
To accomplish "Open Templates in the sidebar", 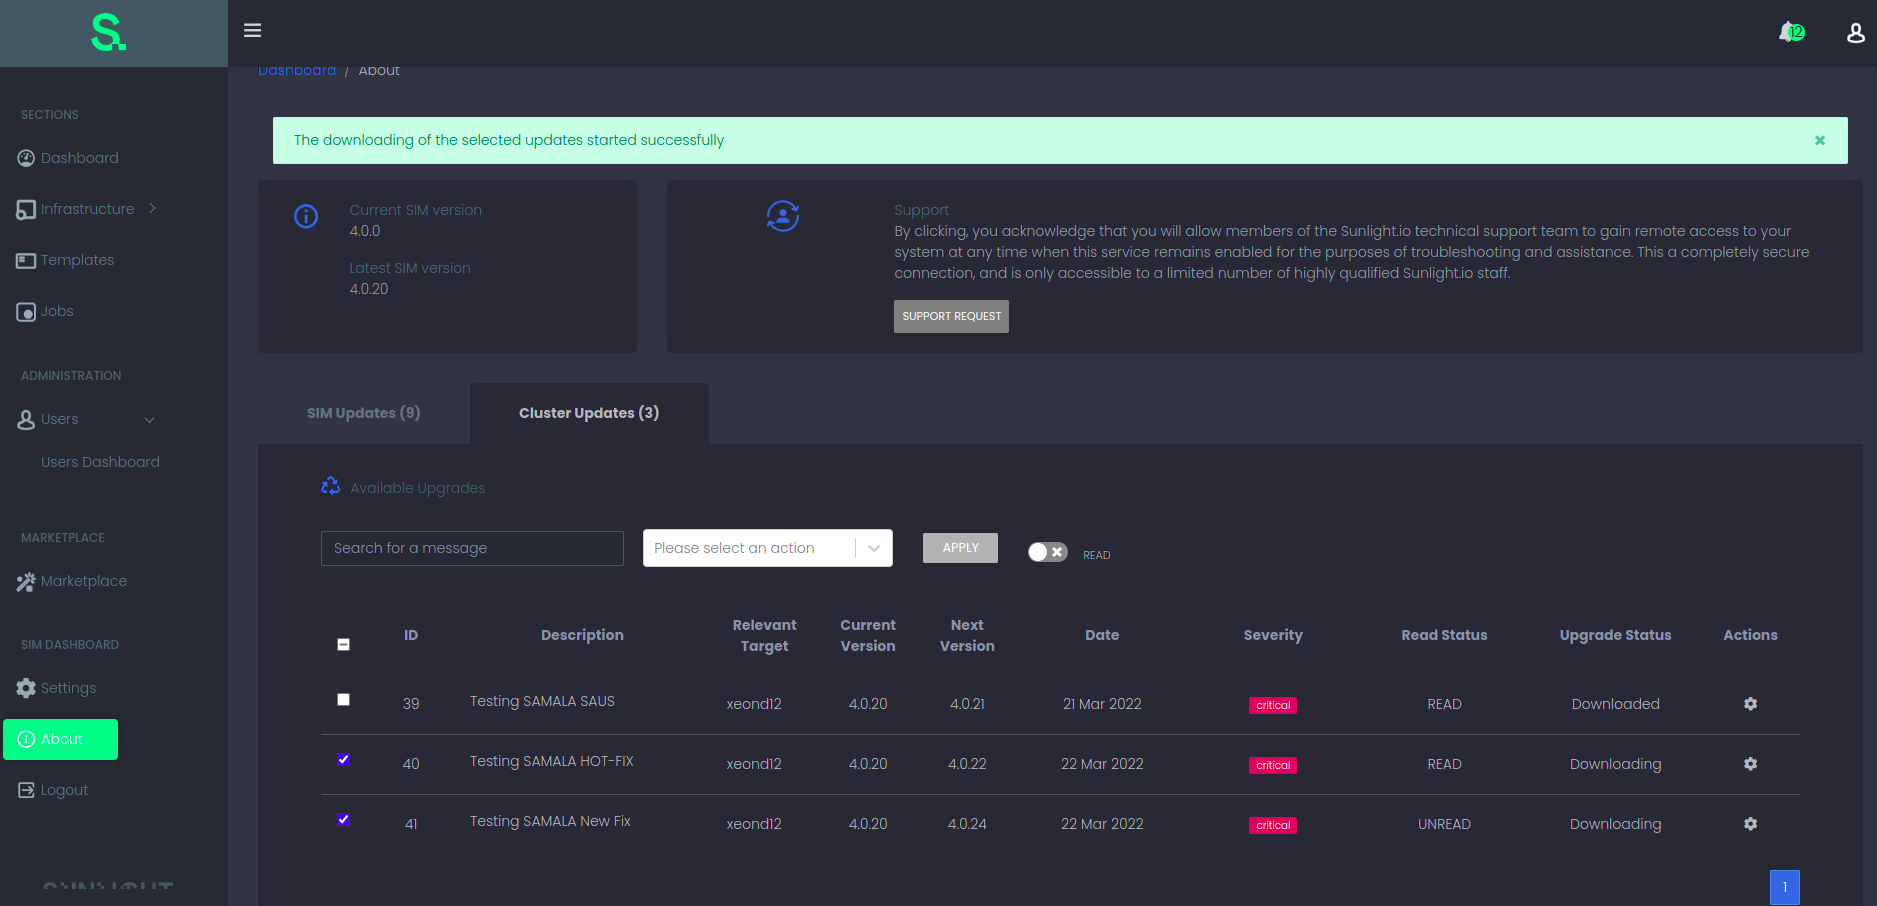I will click(x=77, y=260).
